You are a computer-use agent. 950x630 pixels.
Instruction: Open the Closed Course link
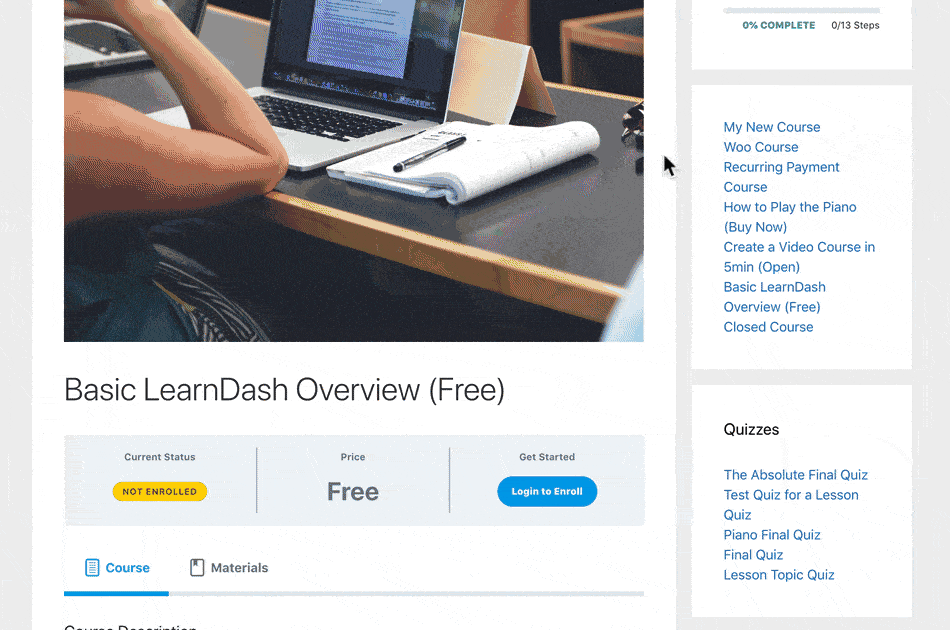pyautogui.click(x=768, y=327)
